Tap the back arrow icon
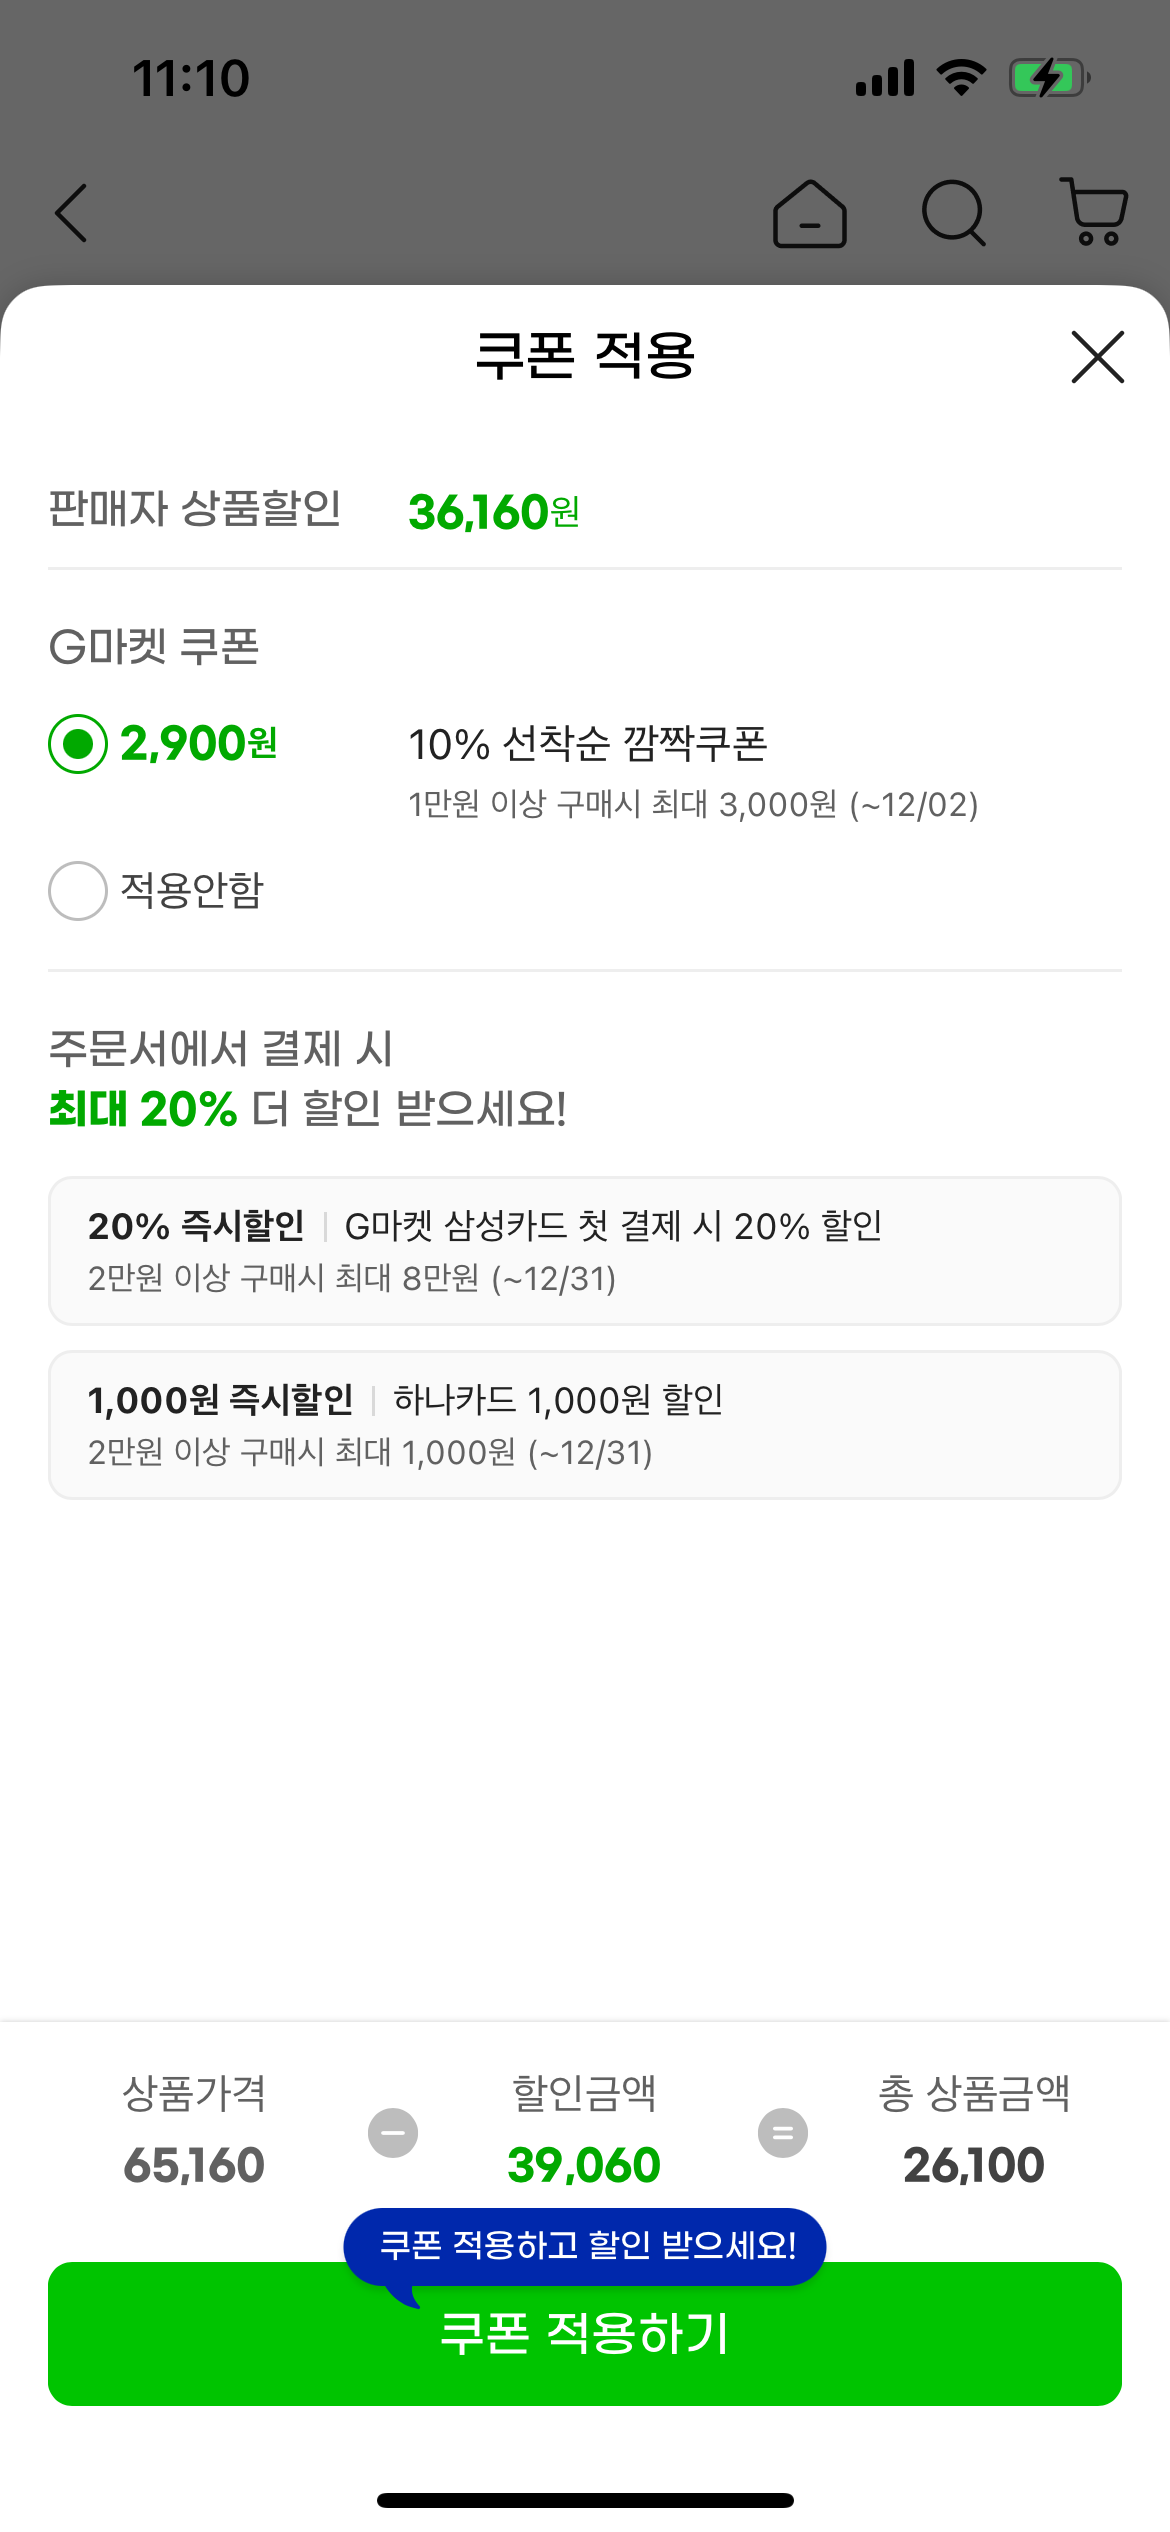 click(72, 213)
